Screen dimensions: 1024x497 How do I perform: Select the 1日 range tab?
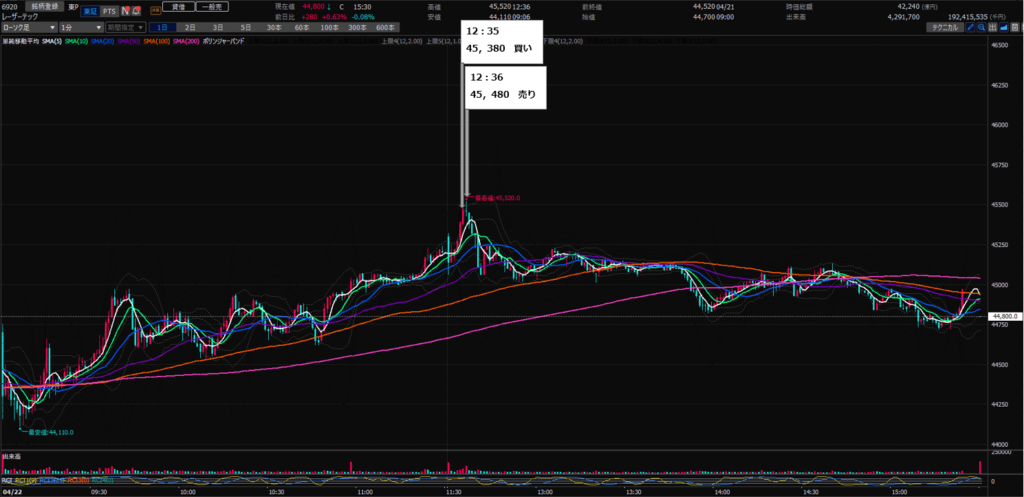pyautogui.click(x=164, y=27)
